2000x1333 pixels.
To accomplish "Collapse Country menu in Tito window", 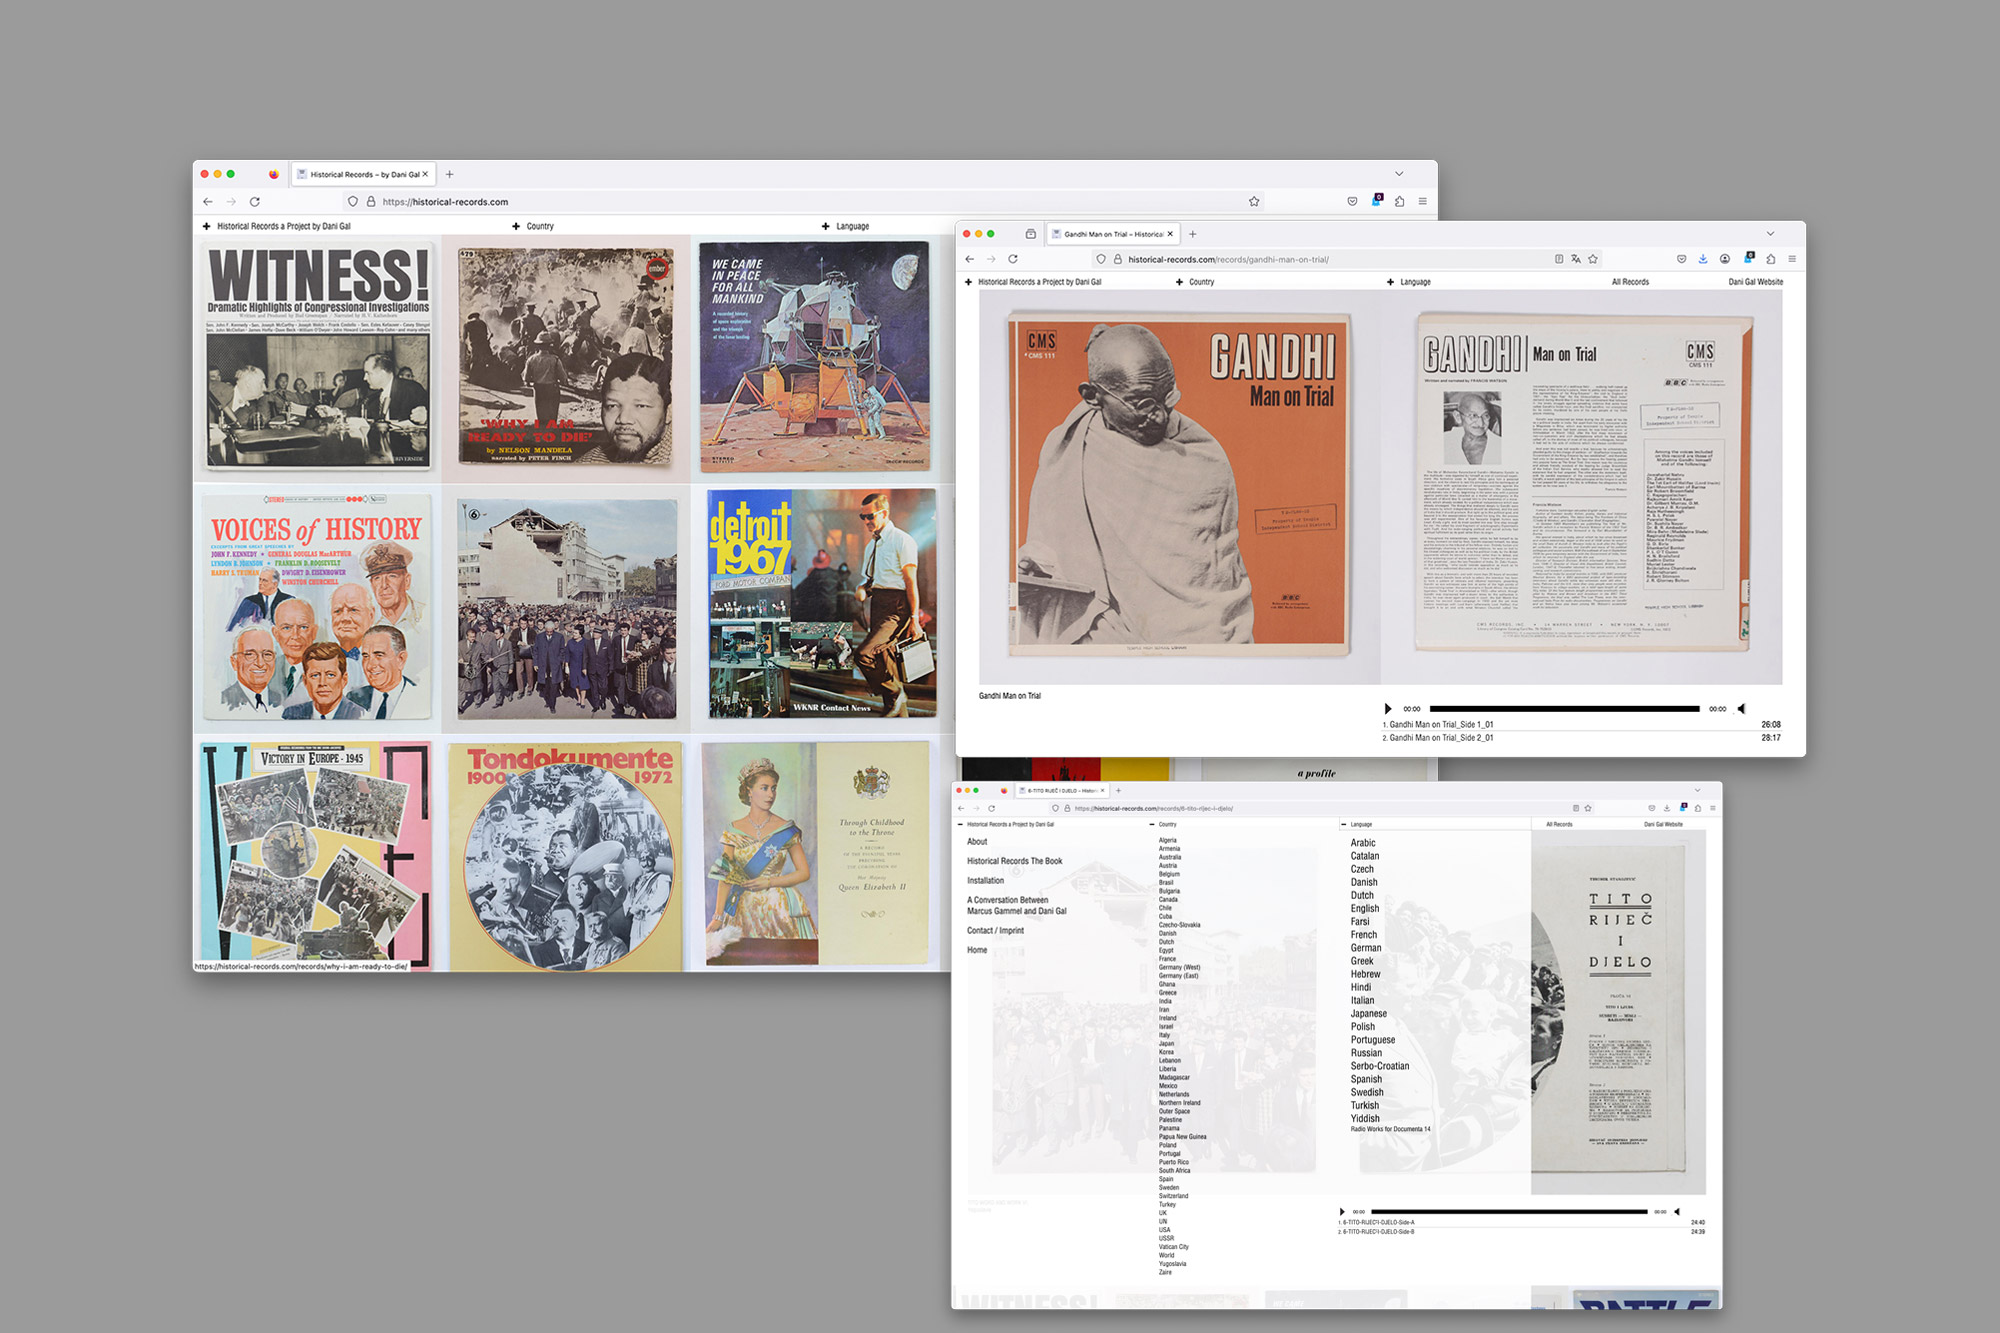I will 1163,825.
